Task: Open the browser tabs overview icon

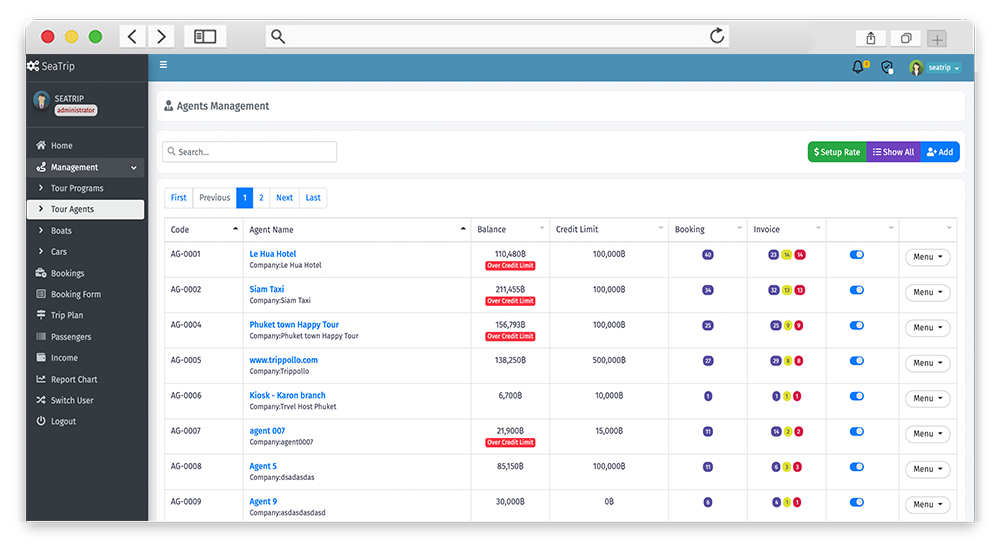Action: tap(906, 38)
